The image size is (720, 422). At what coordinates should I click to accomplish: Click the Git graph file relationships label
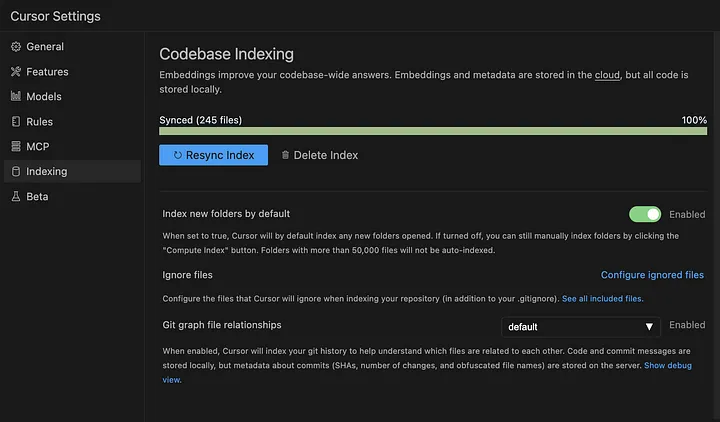click(x=222, y=325)
